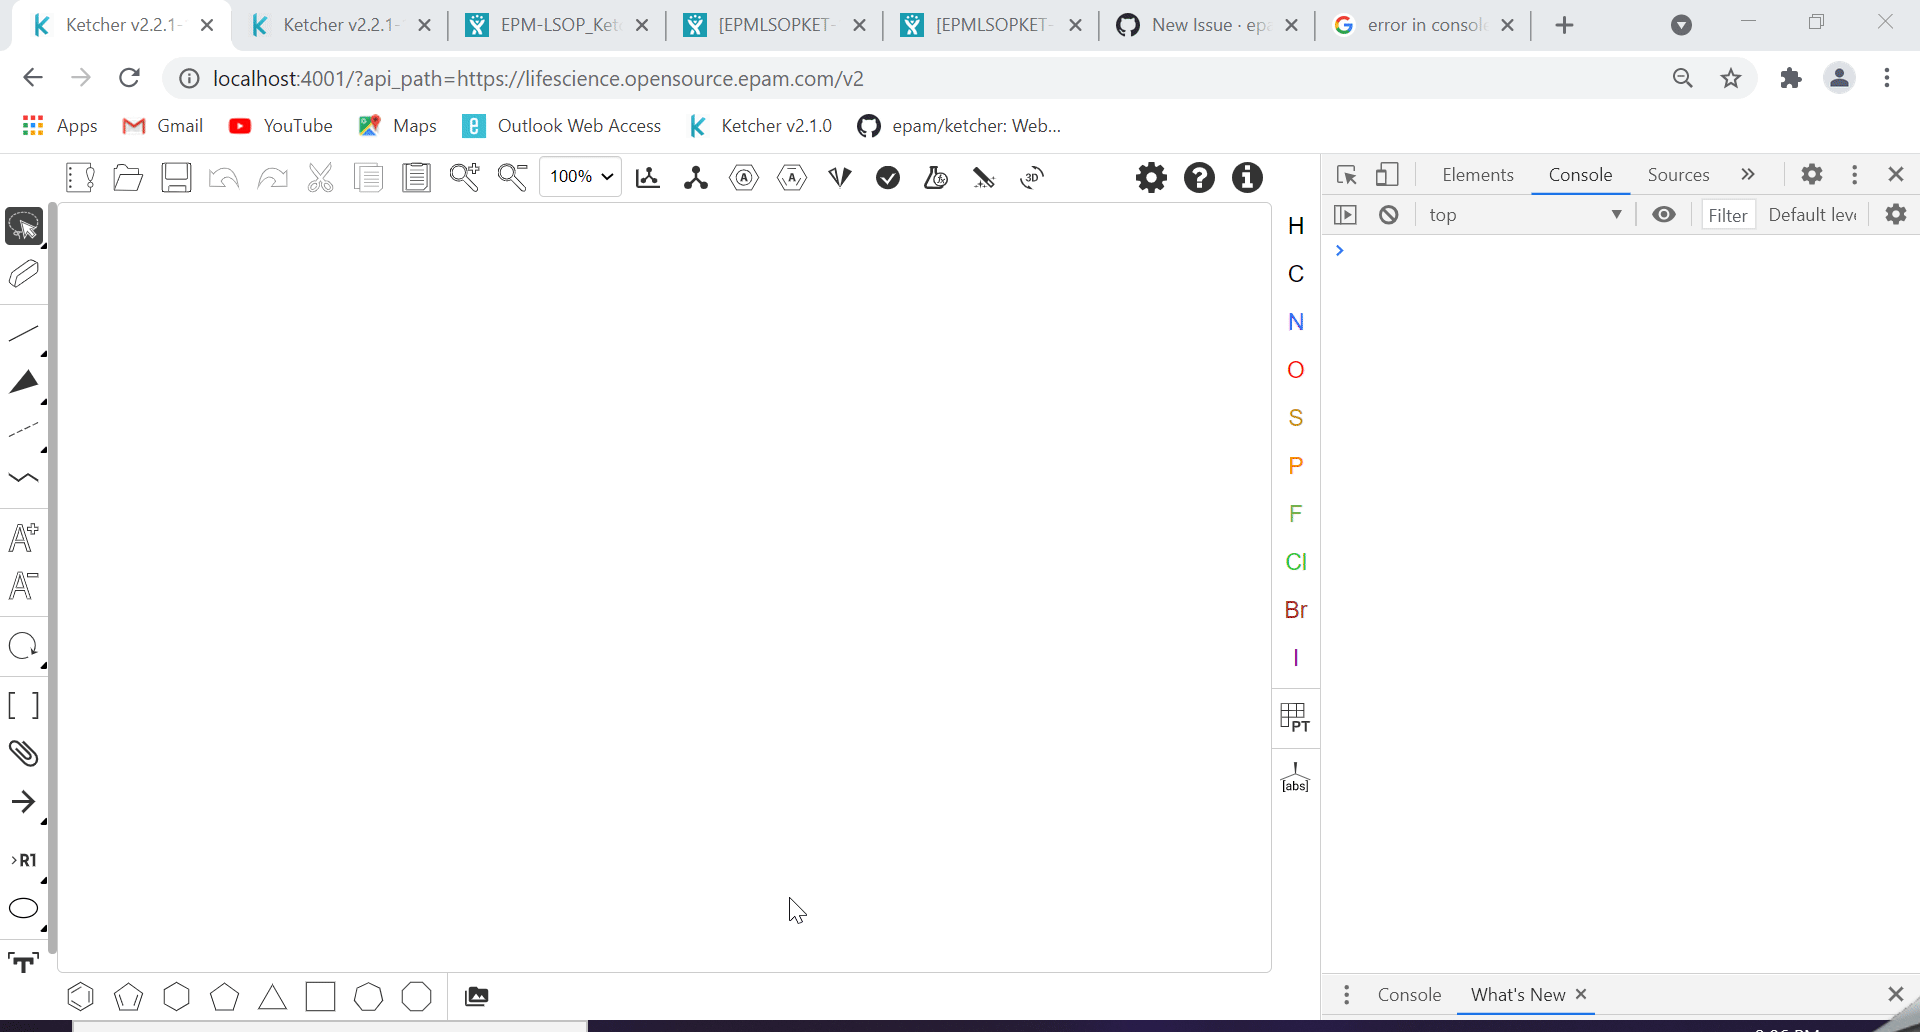1920x1032 pixels.
Task: Click the Redo arrow
Action: 272,178
